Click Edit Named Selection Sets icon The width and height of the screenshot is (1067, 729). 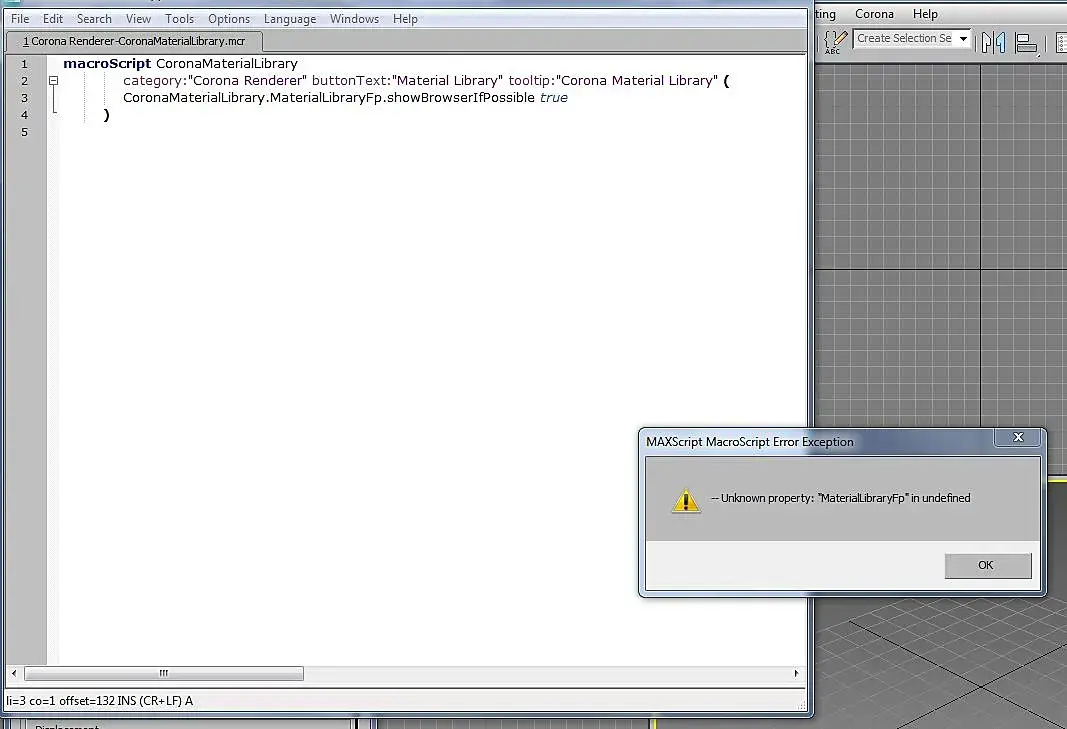pos(835,42)
